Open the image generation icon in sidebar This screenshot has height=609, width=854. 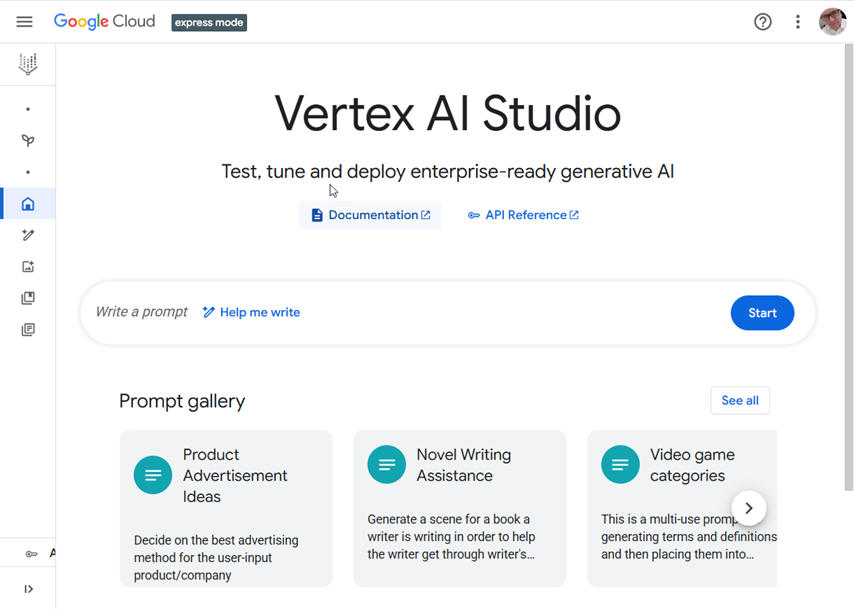[28, 266]
